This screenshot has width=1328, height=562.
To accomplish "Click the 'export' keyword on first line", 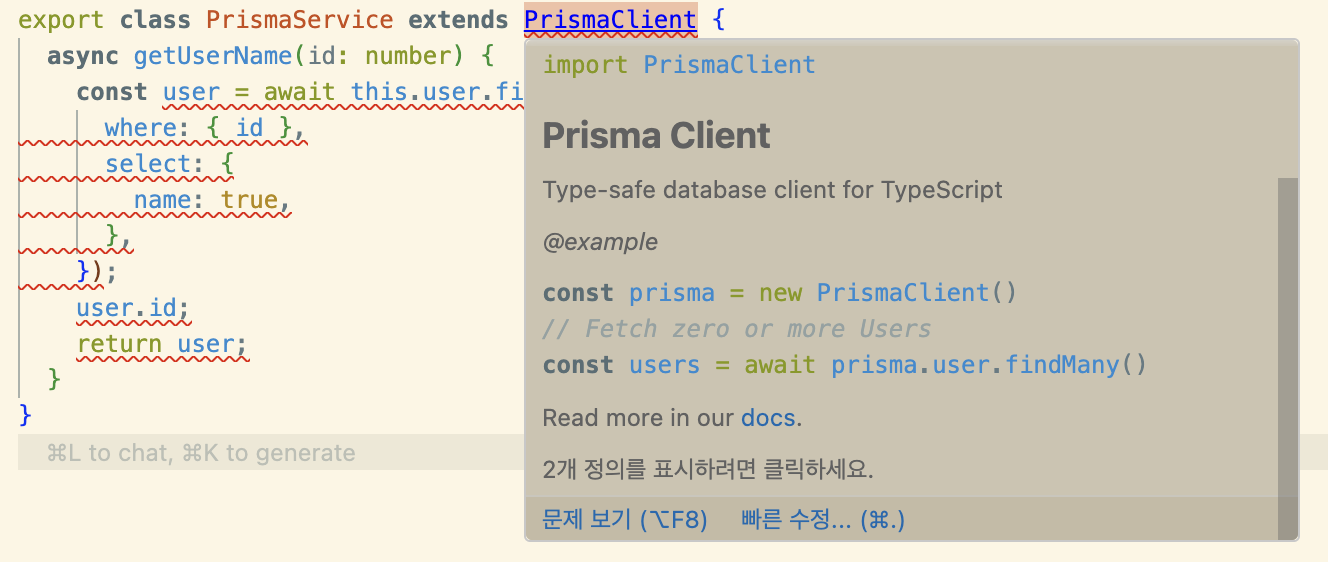I will [x=61, y=19].
